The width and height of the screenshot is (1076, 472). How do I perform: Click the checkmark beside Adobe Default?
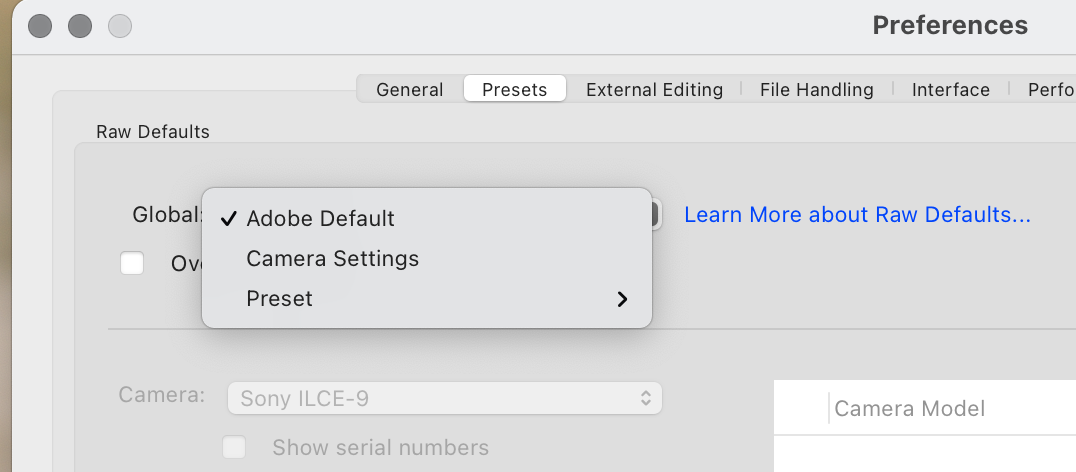[229, 219]
